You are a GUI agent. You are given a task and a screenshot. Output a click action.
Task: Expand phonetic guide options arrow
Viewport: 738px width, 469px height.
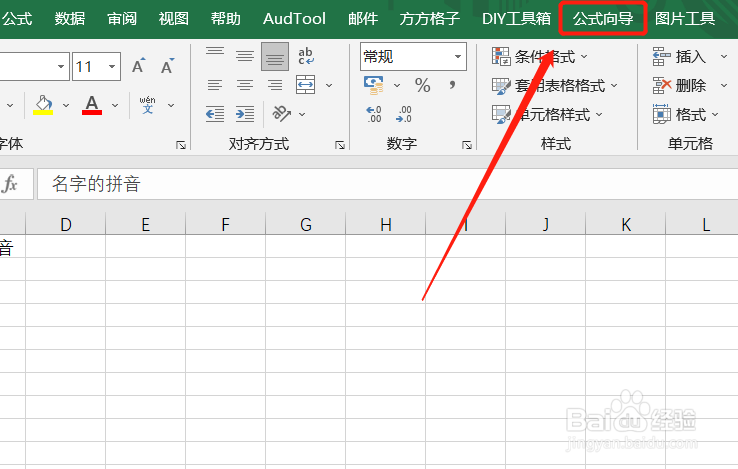(x=171, y=105)
